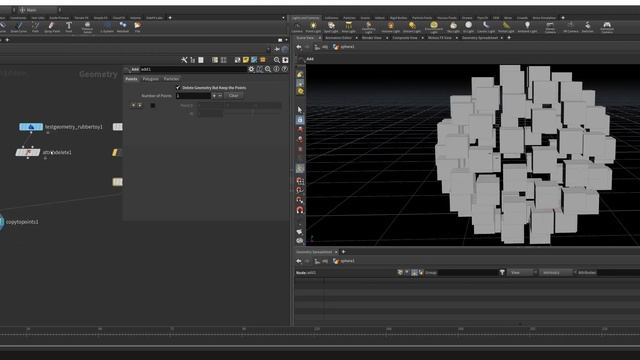Image resolution: width=640 pixels, height=360 pixels.
Task: Open the Animation Editor pane tab
Action: [338, 38]
